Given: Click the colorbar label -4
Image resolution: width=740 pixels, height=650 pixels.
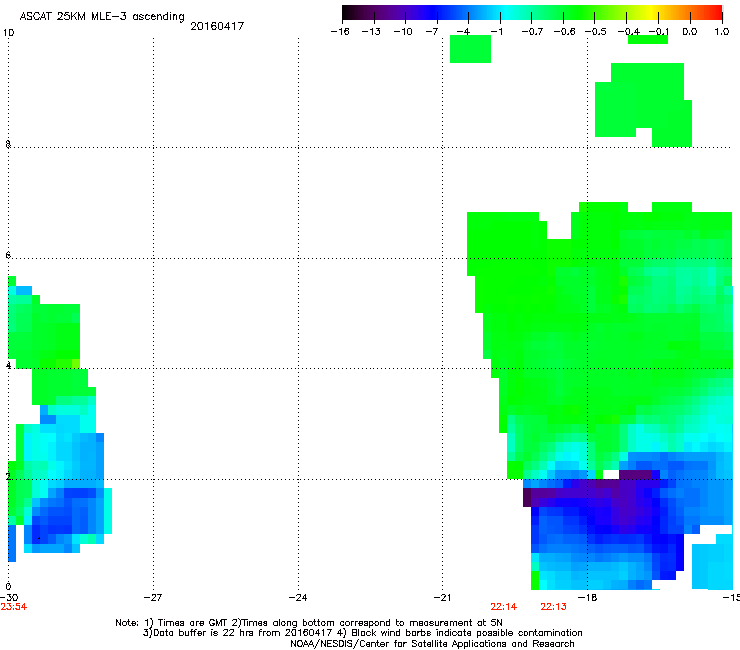Looking at the screenshot, I should [463, 32].
